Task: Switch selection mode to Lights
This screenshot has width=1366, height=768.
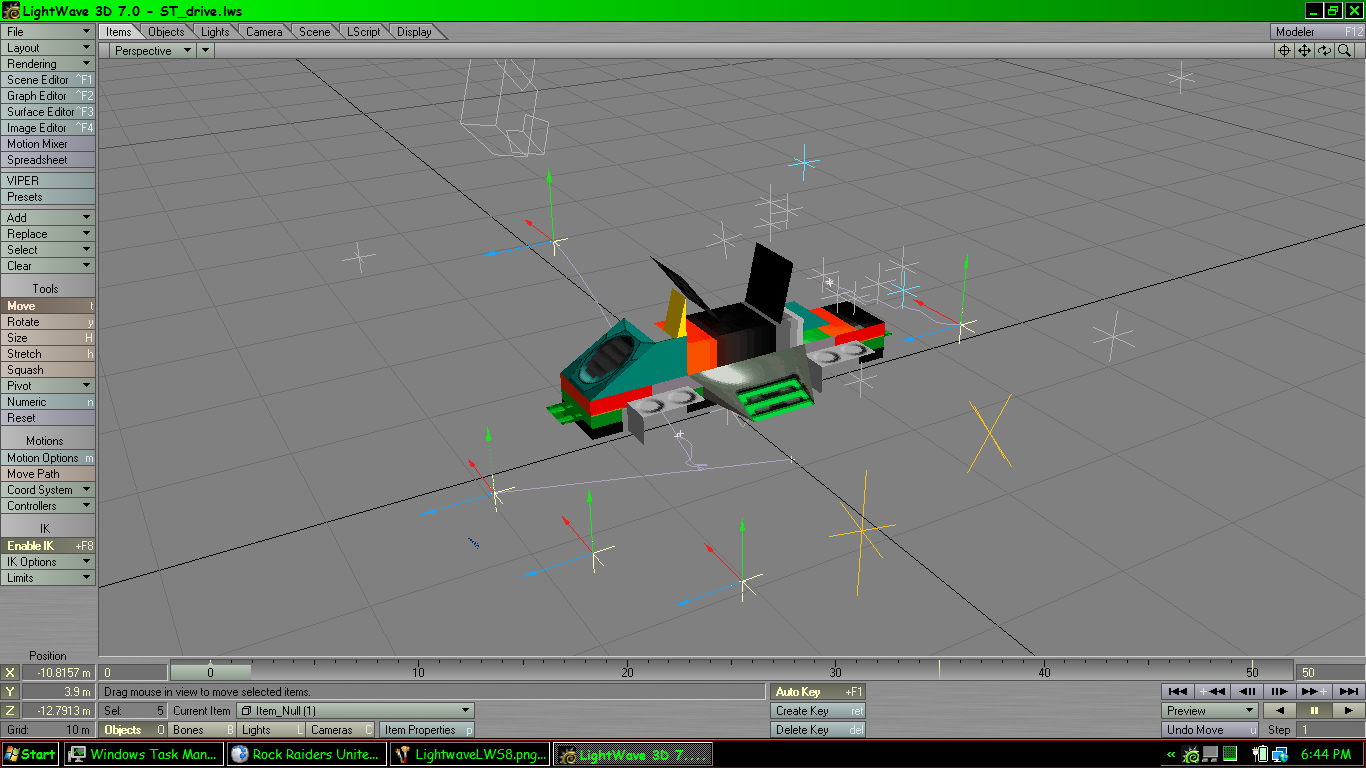Action: point(271,730)
